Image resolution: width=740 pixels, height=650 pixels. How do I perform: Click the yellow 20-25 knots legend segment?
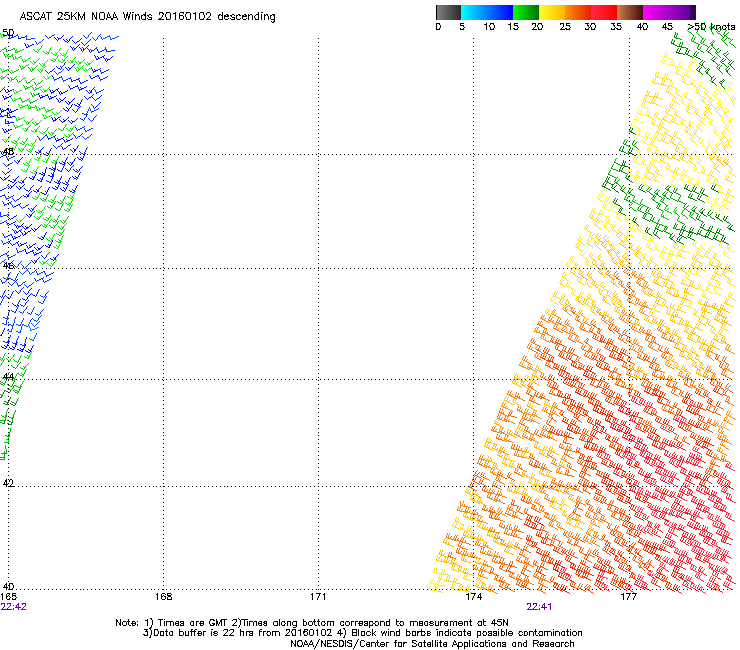point(552,12)
